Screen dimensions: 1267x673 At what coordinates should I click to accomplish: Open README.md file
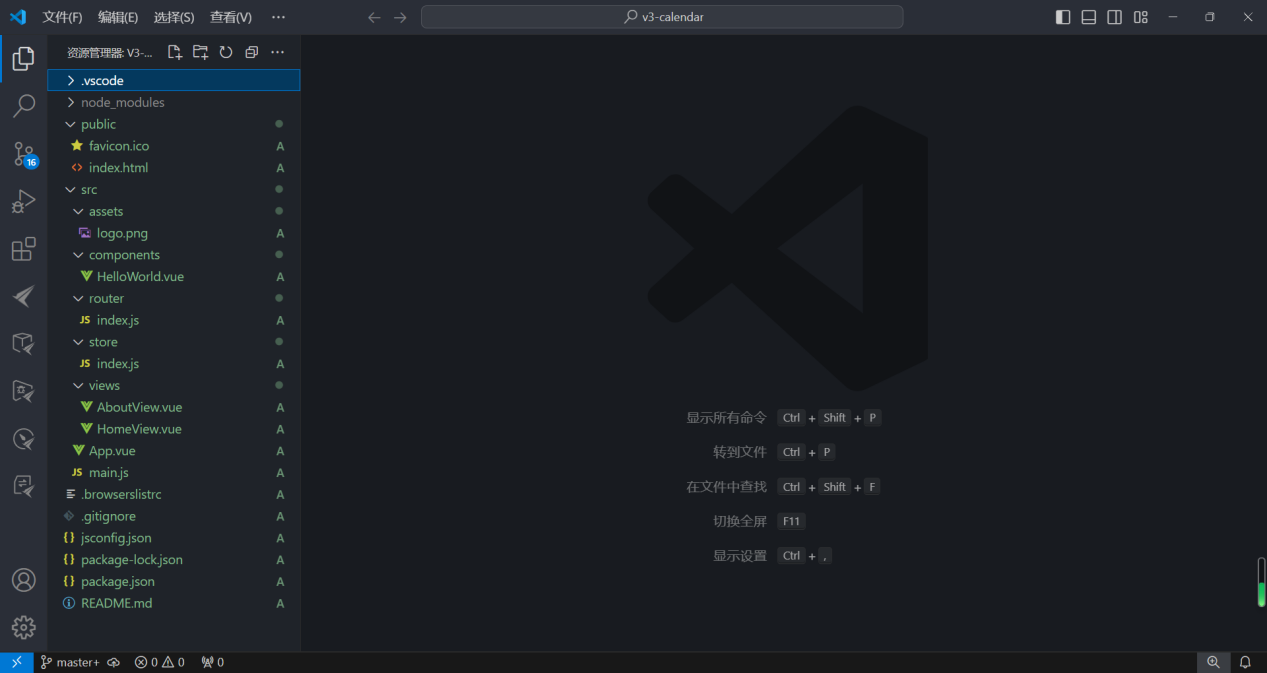(174, 603)
